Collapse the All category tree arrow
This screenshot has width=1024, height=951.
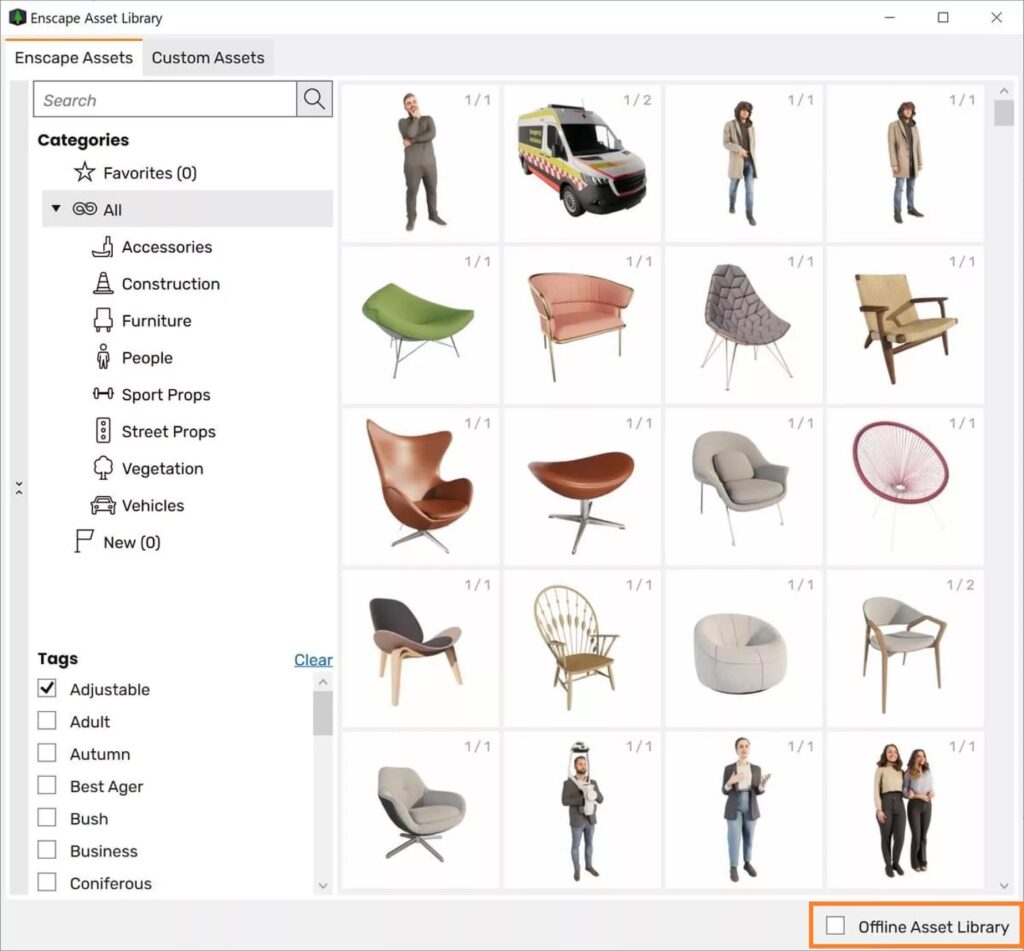click(x=57, y=210)
